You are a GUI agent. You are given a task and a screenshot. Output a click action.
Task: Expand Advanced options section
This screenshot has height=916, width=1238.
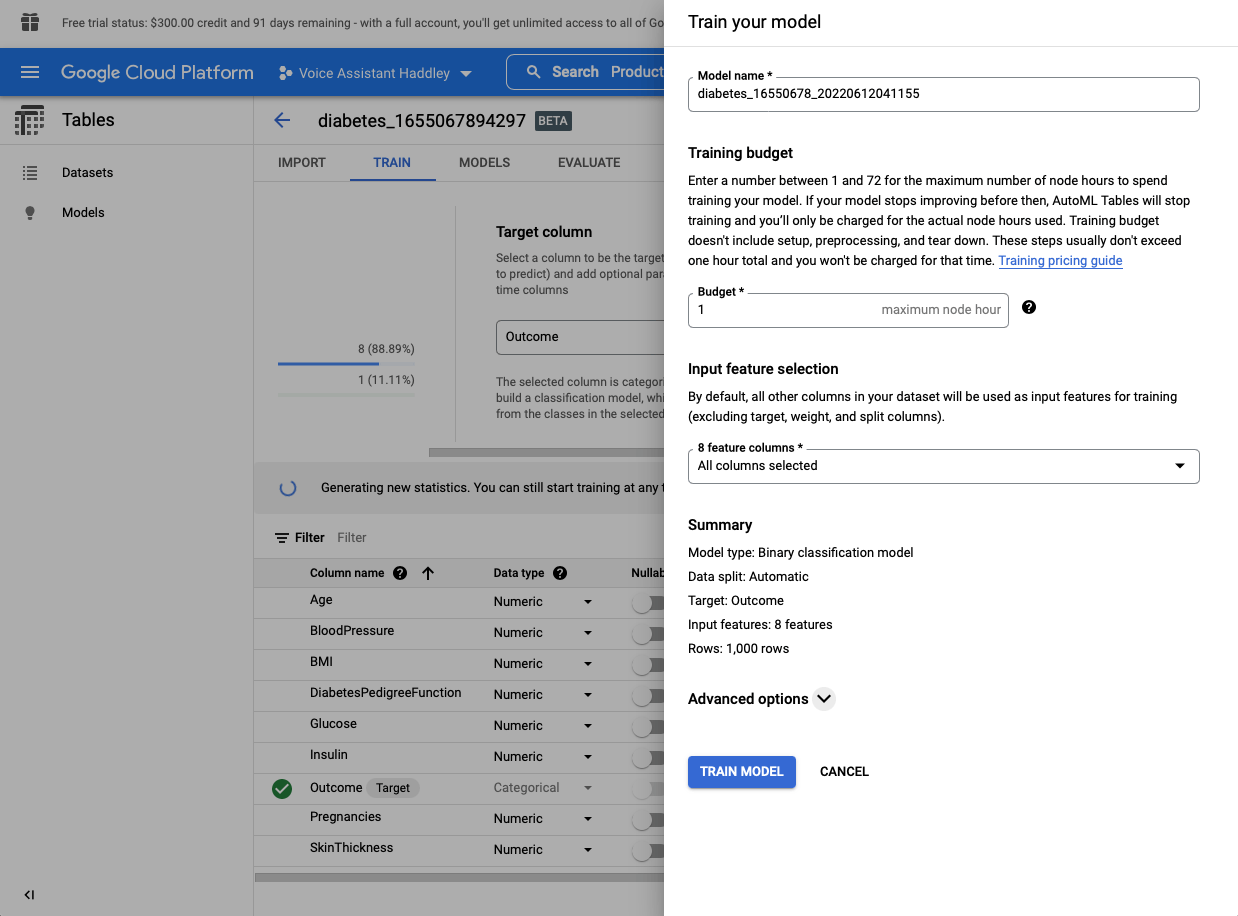(x=824, y=699)
